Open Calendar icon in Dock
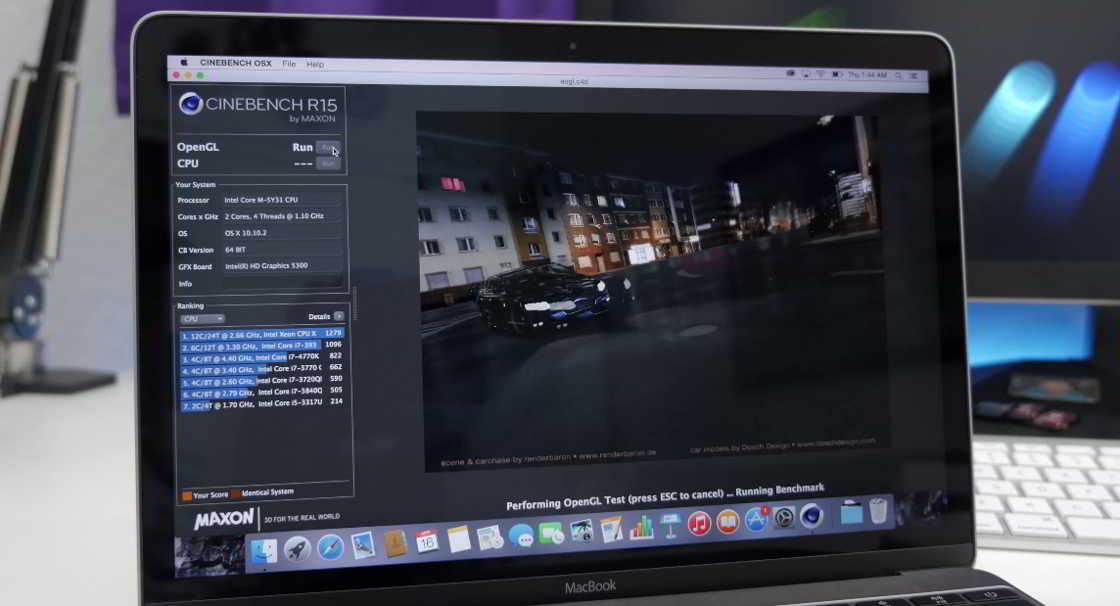This screenshot has height=606, width=1120. tap(427, 542)
